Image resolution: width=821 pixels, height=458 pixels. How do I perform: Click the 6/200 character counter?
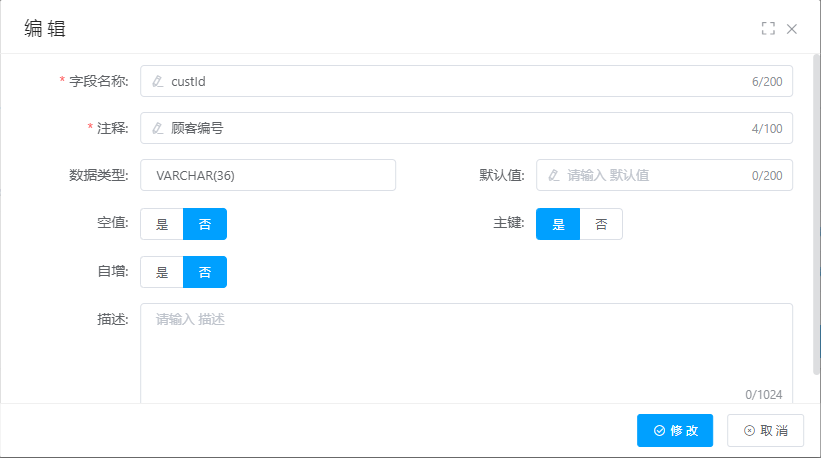pos(767,82)
